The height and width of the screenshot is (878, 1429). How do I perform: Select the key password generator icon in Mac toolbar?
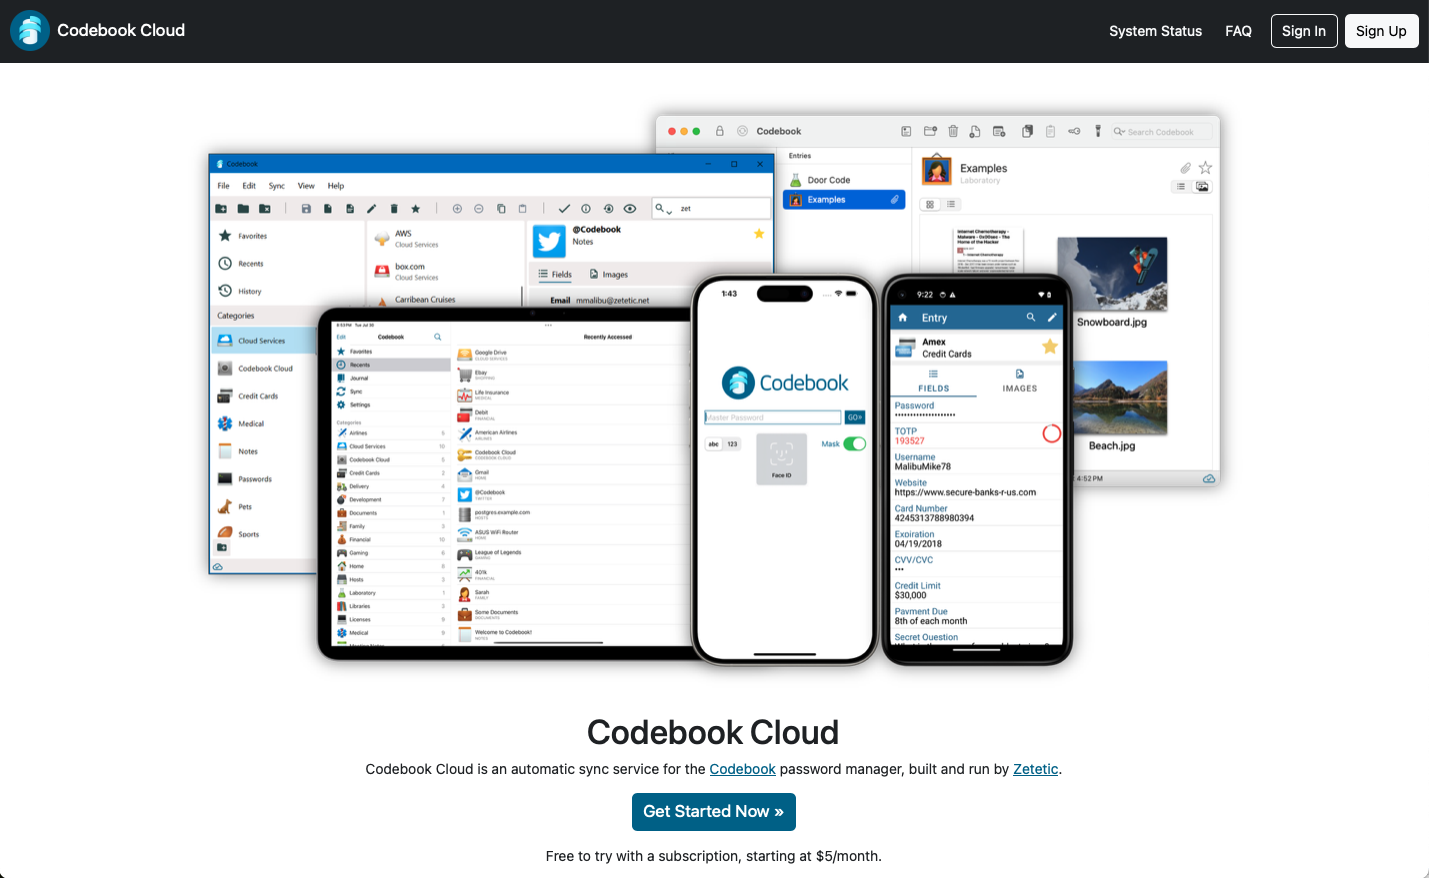coord(1076,131)
